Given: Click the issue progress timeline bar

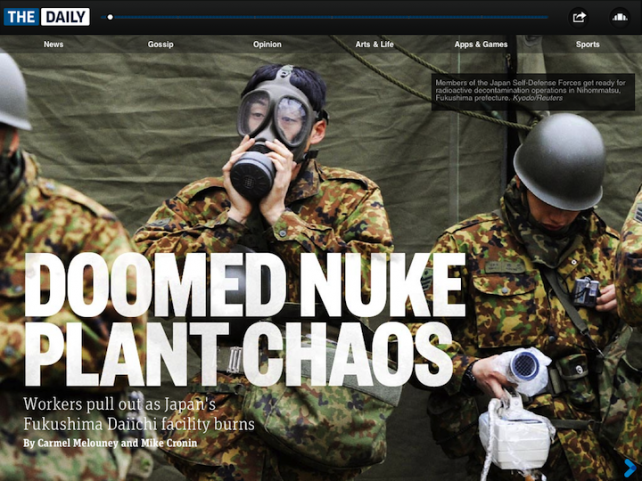Looking at the screenshot, I should point(324,17).
